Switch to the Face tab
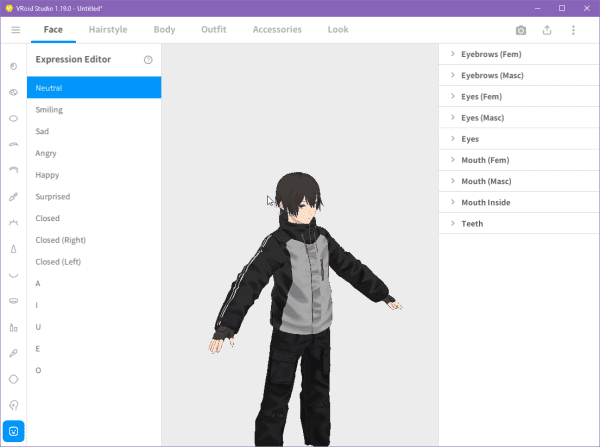The height and width of the screenshot is (447, 600). pos(53,29)
